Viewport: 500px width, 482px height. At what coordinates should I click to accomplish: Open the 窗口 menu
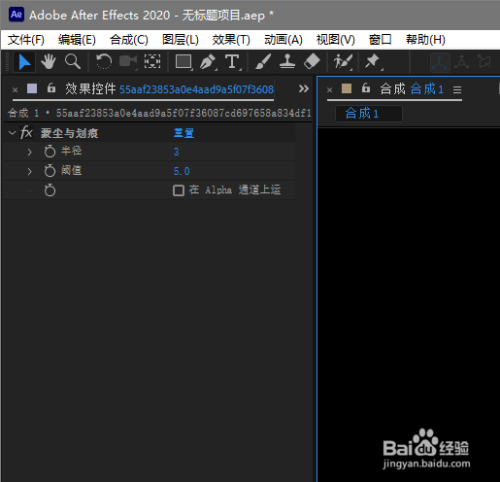click(x=380, y=40)
